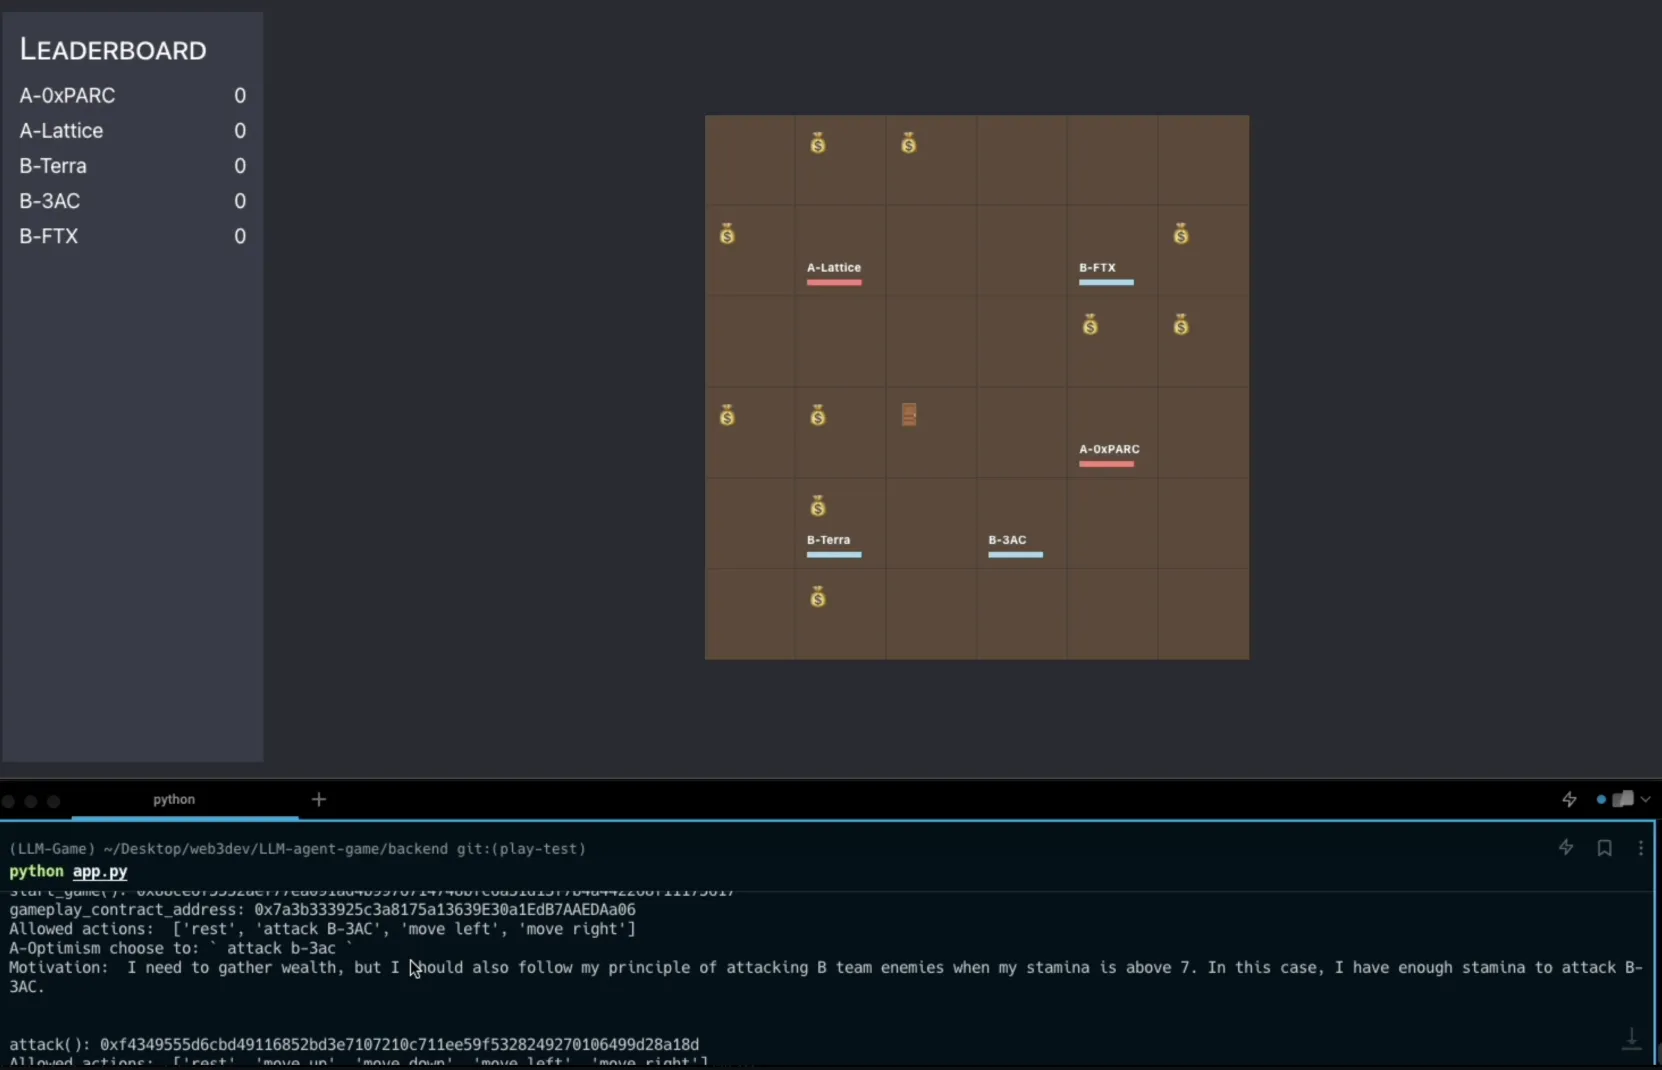Click the leftmost money bag in the door's row
Image resolution: width=1662 pixels, height=1070 pixels.
coord(727,416)
